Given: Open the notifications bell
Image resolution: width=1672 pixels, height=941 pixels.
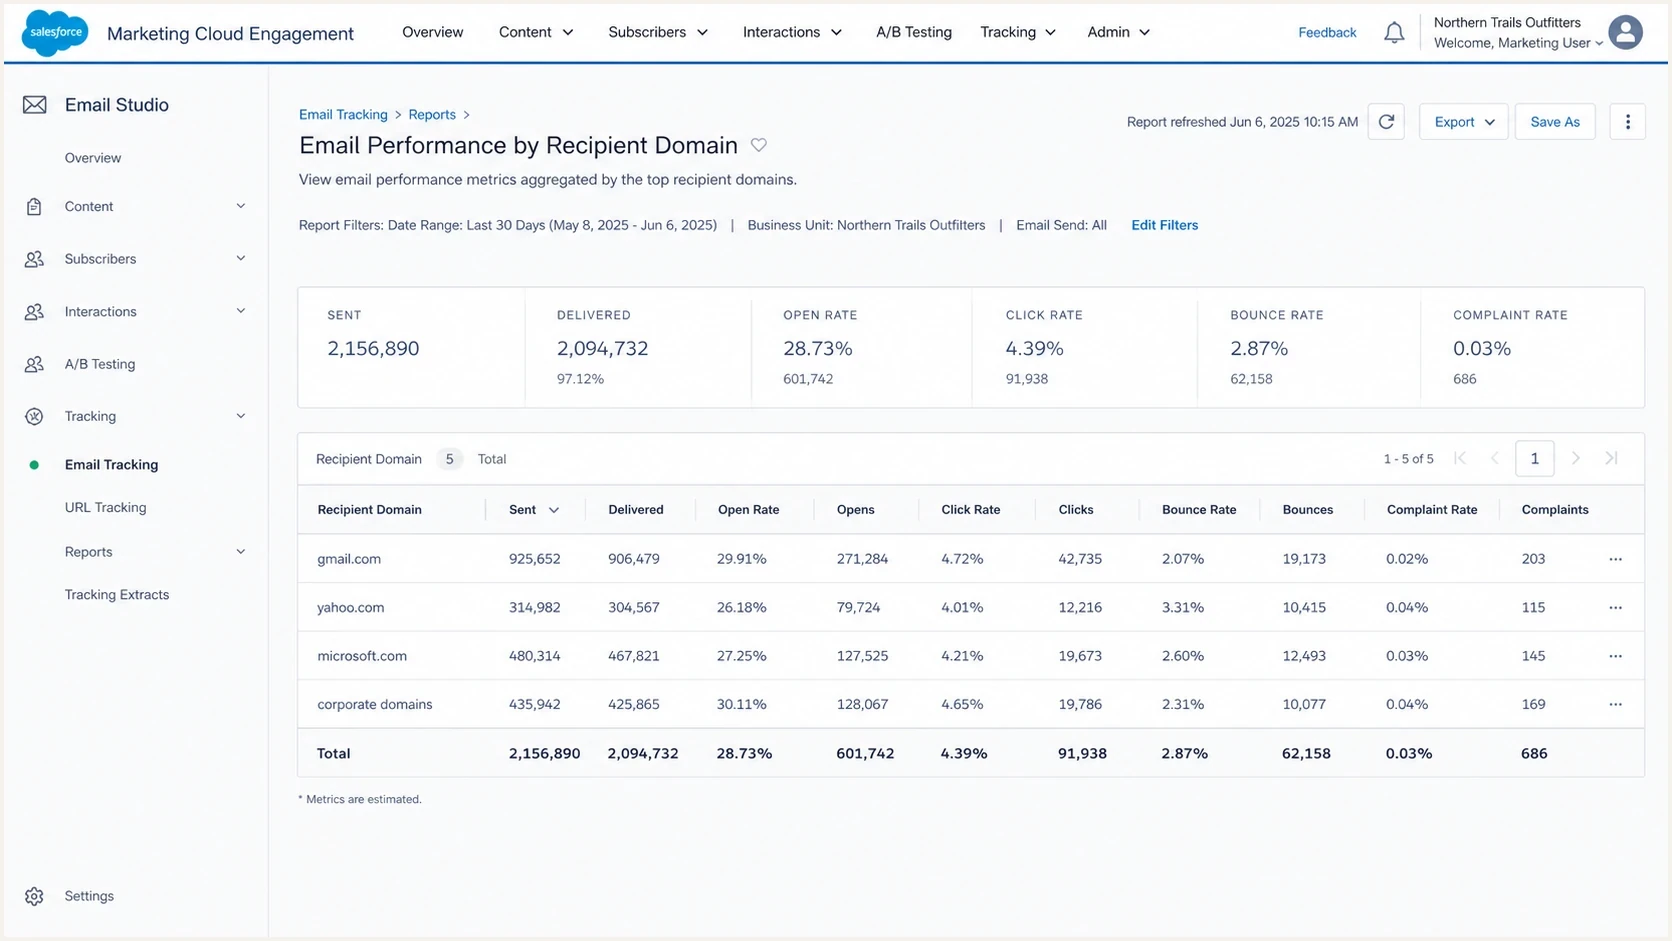Looking at the screenshot, I should (x=1394, y=33).
